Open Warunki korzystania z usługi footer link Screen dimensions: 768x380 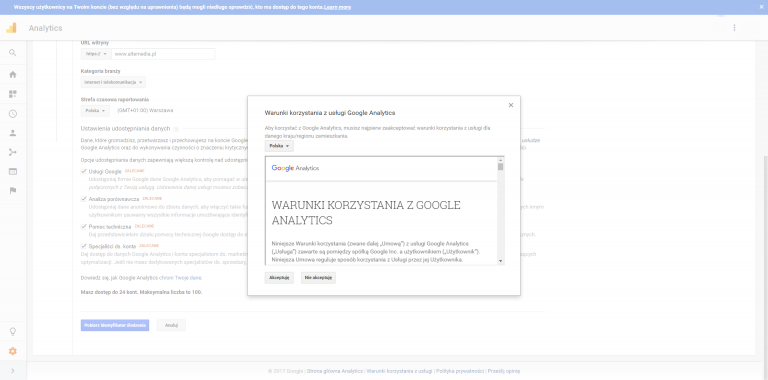399,371
